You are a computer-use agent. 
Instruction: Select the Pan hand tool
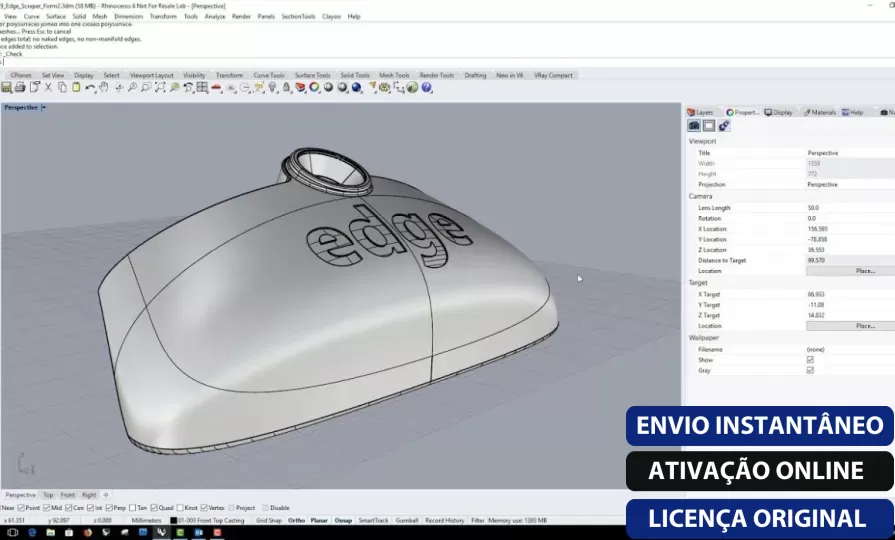104,87
